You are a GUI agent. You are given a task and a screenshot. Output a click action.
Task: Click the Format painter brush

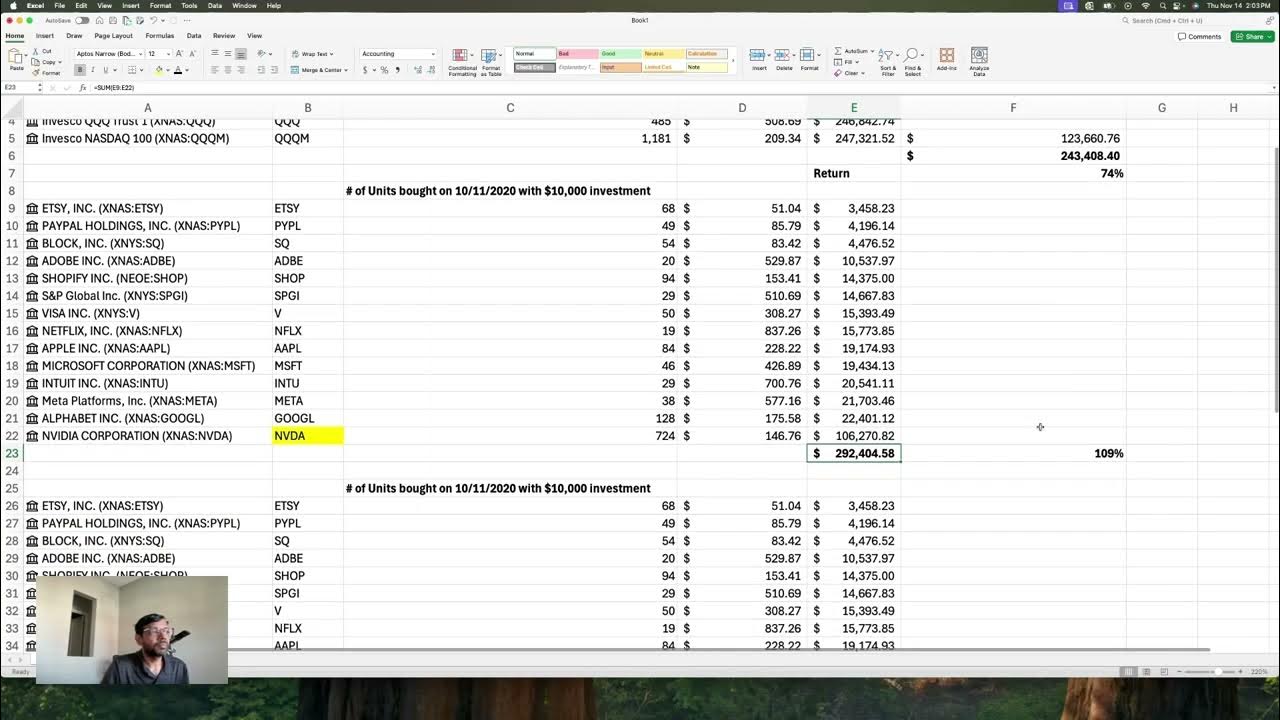pyautogui.click(x=35, y=73)
